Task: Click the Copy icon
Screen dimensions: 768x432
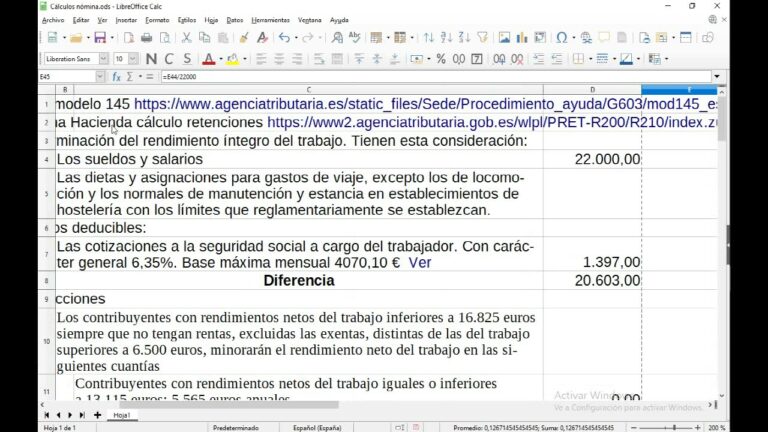Action: tap(204, 38)
